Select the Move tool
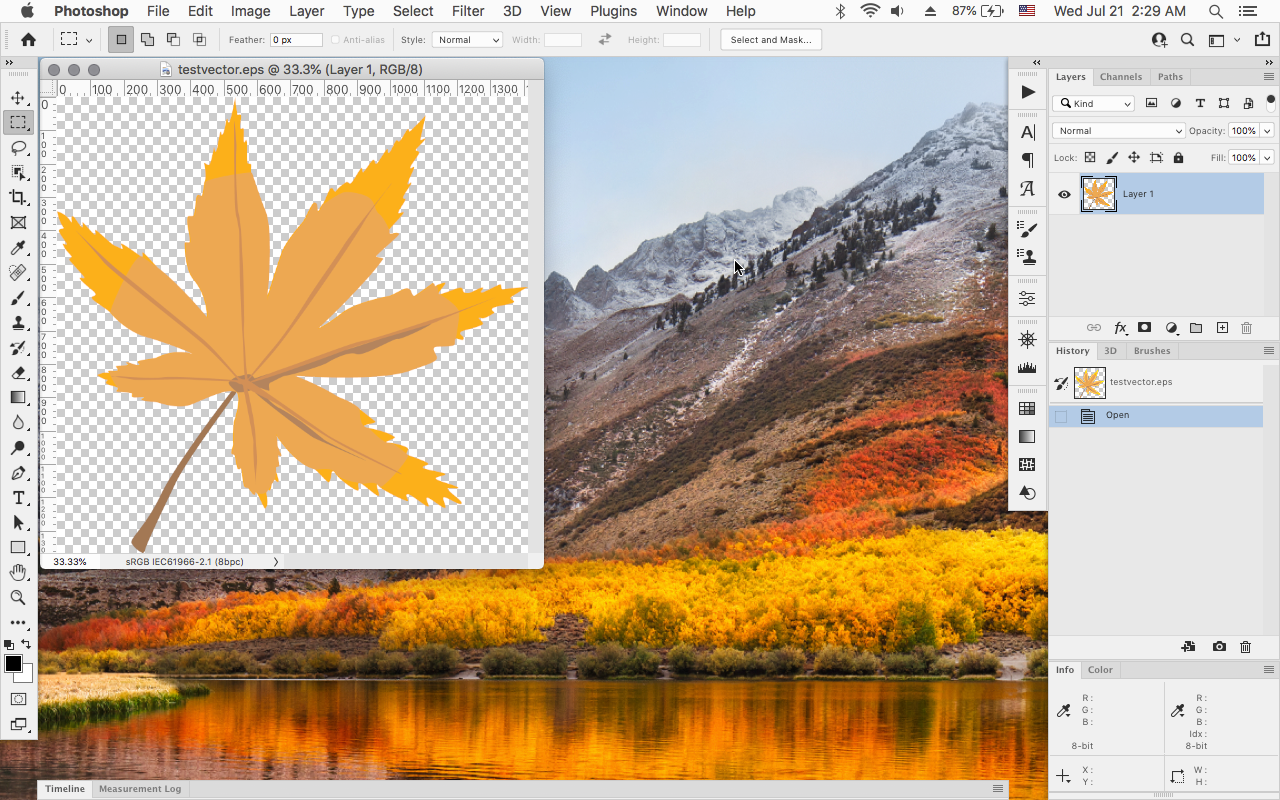The image size is (1280, 800). [x=18, y=97]
